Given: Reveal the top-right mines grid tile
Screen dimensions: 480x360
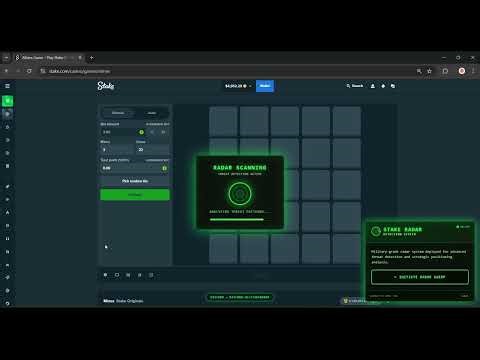Looking at the screenshot, I should [347, 121].
